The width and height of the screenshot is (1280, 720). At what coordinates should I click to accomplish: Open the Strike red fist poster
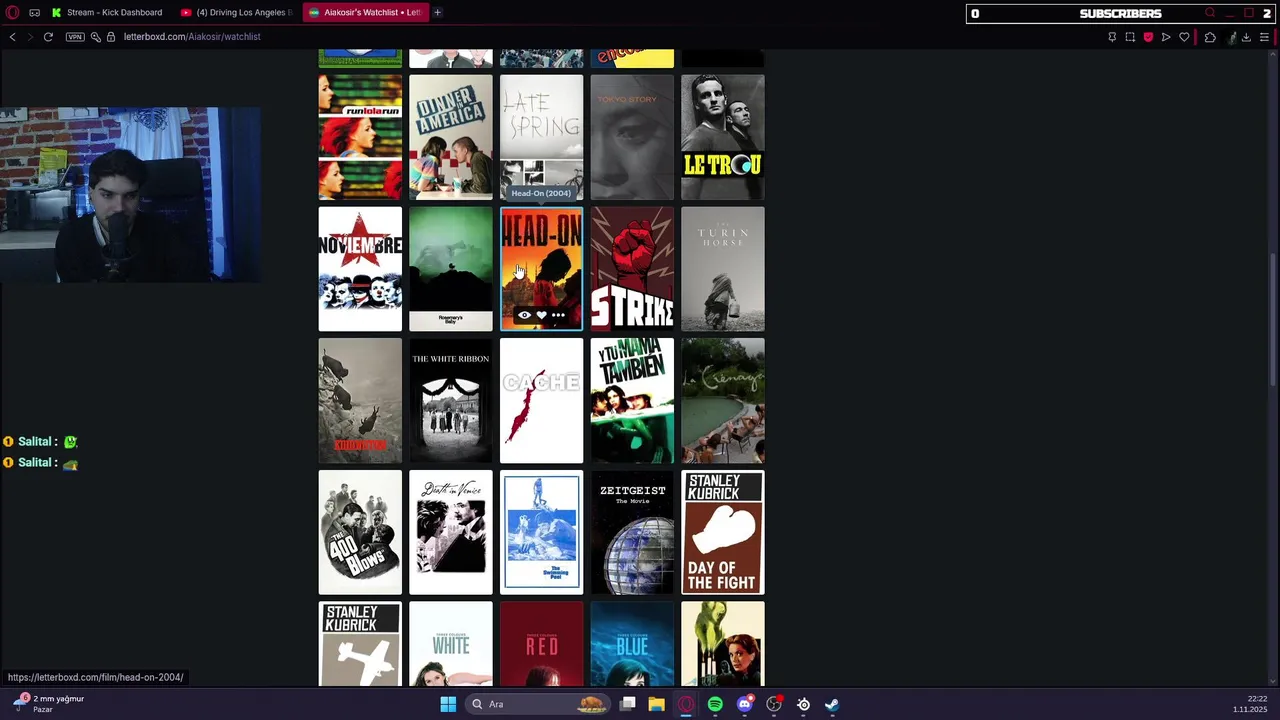point(632,269)
